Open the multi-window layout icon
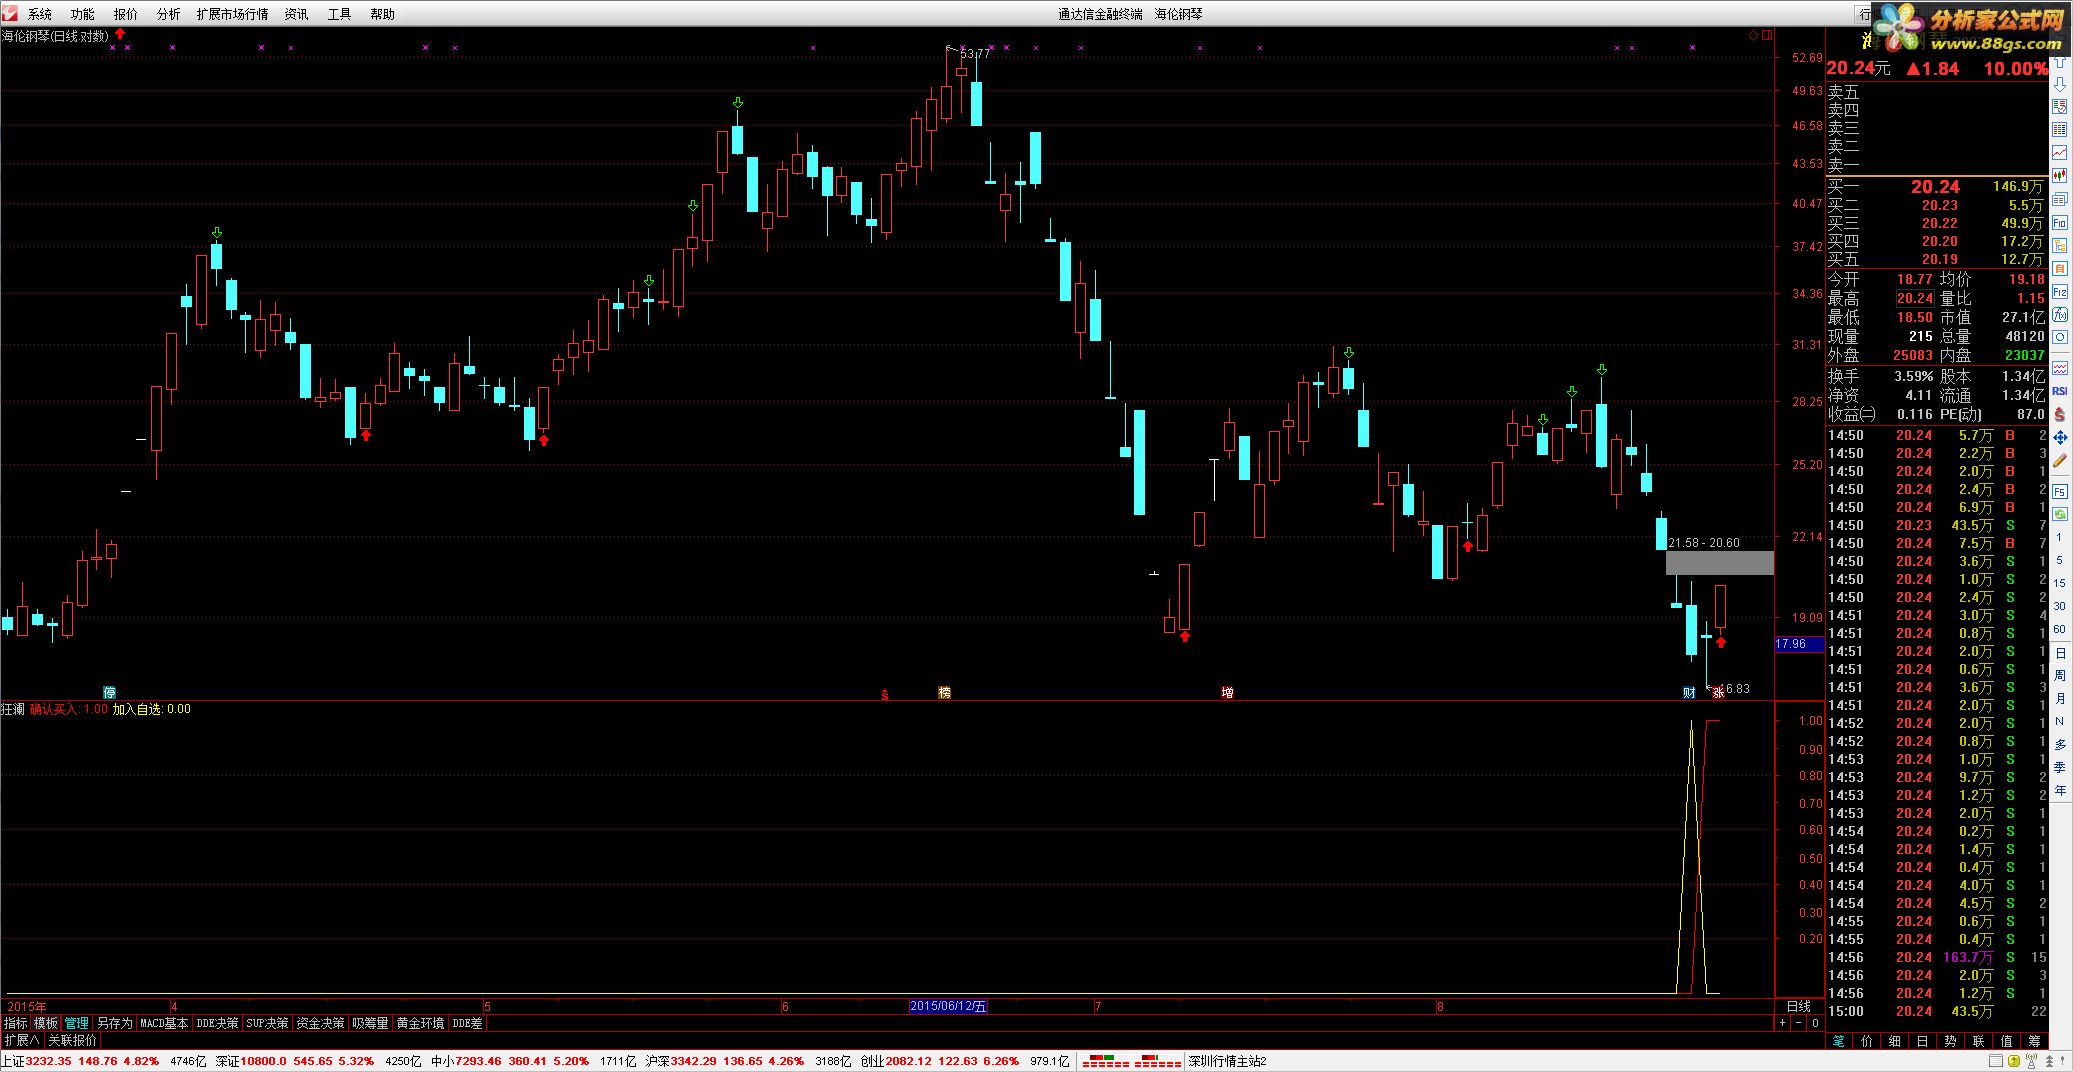 click(2060, 199)
